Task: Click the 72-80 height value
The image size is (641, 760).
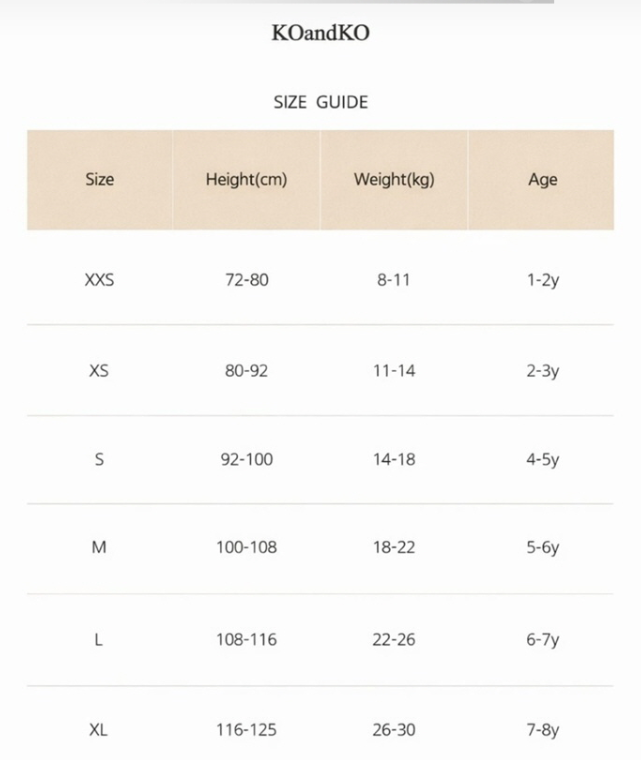Action: [x=246, y=280]
